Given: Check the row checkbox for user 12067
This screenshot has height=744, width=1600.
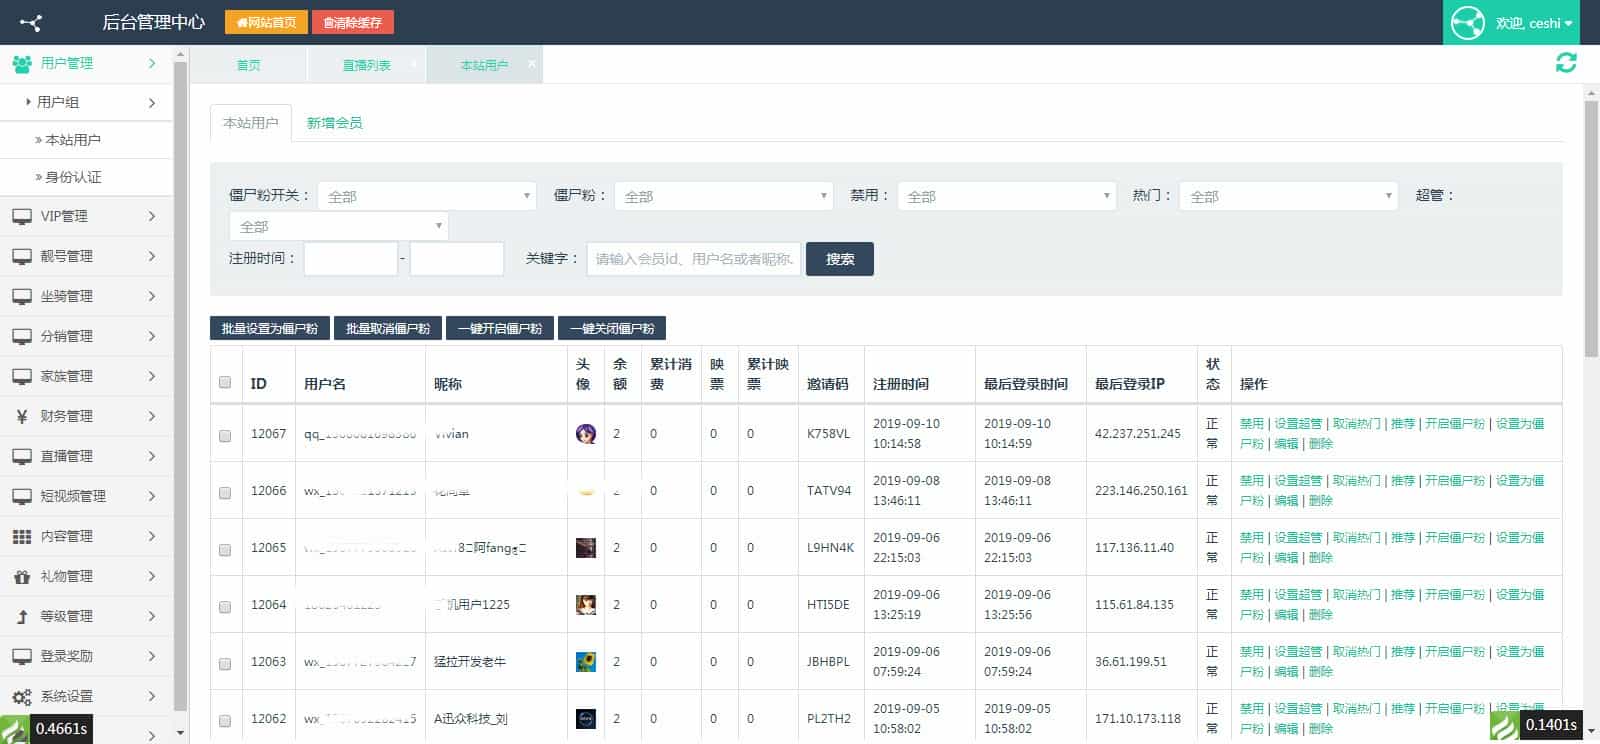Looking at the screenshot, I should 225,436.
